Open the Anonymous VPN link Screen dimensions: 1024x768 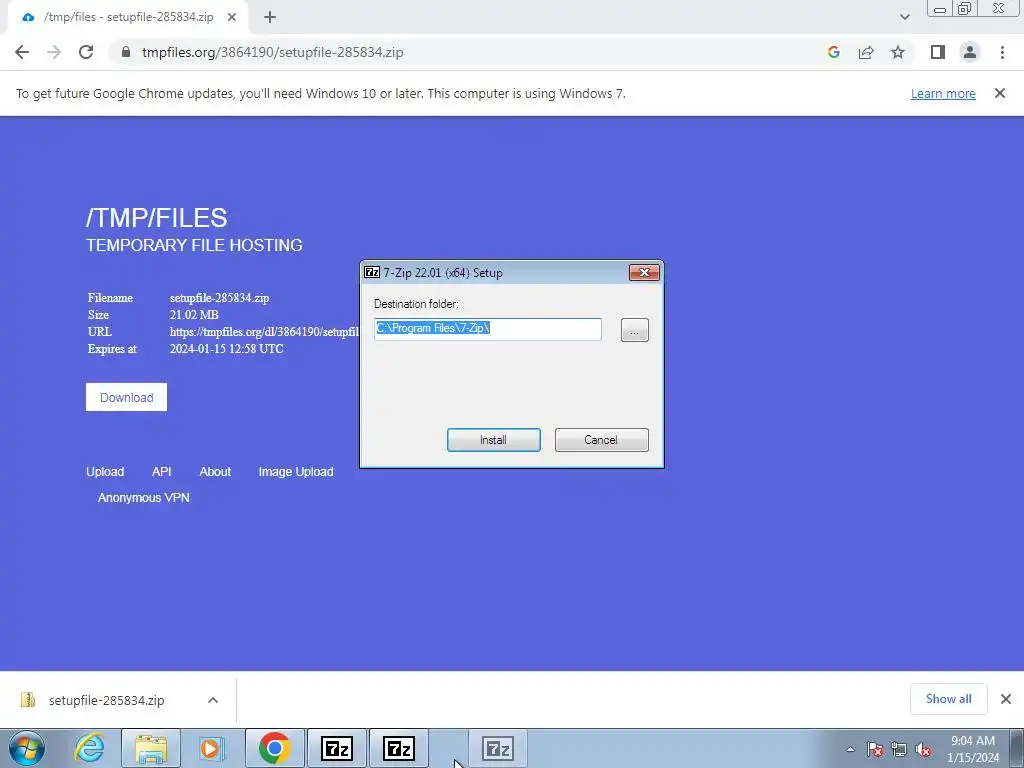[144, 498]
